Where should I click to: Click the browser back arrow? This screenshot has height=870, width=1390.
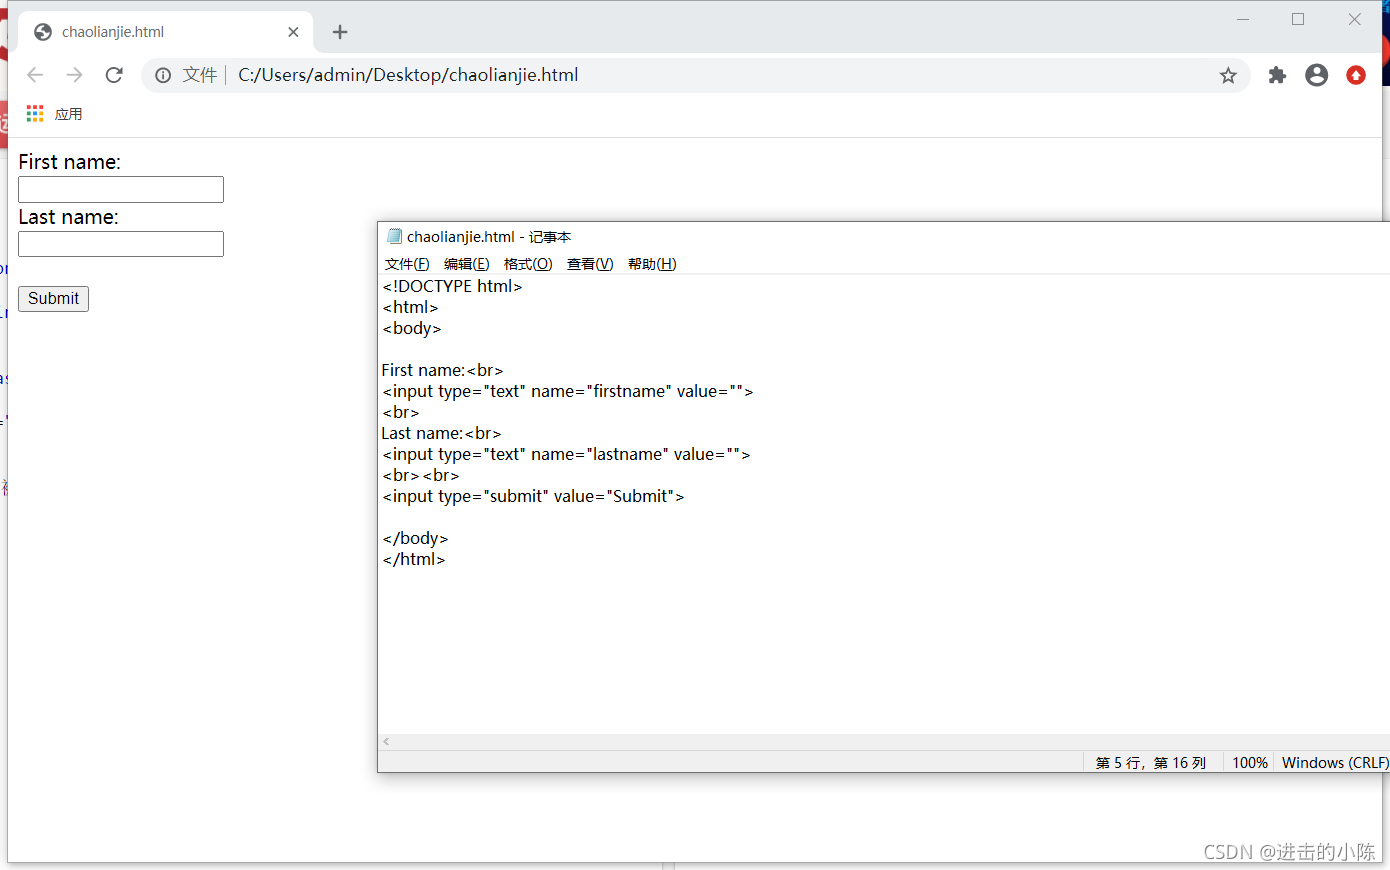click(35, 75)
